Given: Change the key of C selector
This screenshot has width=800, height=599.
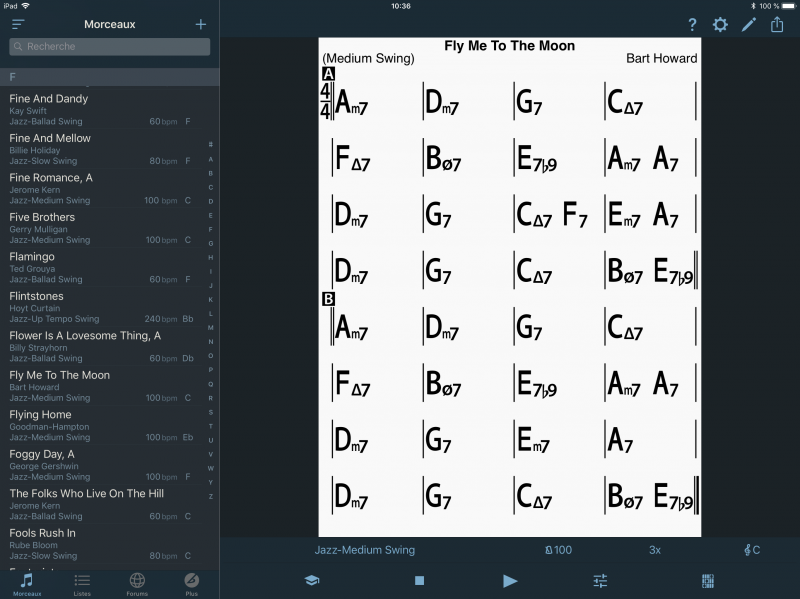Looking at the screenshot, I should [x=752, y=550].
